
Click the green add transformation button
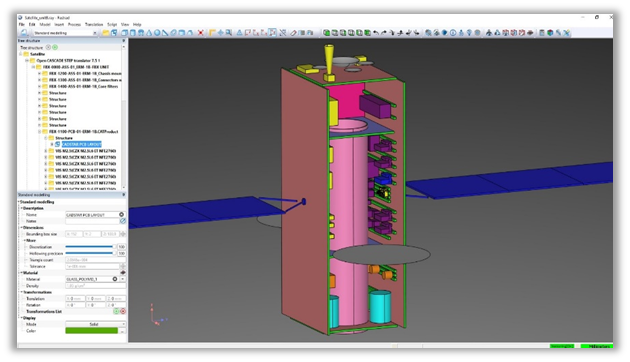116,311
